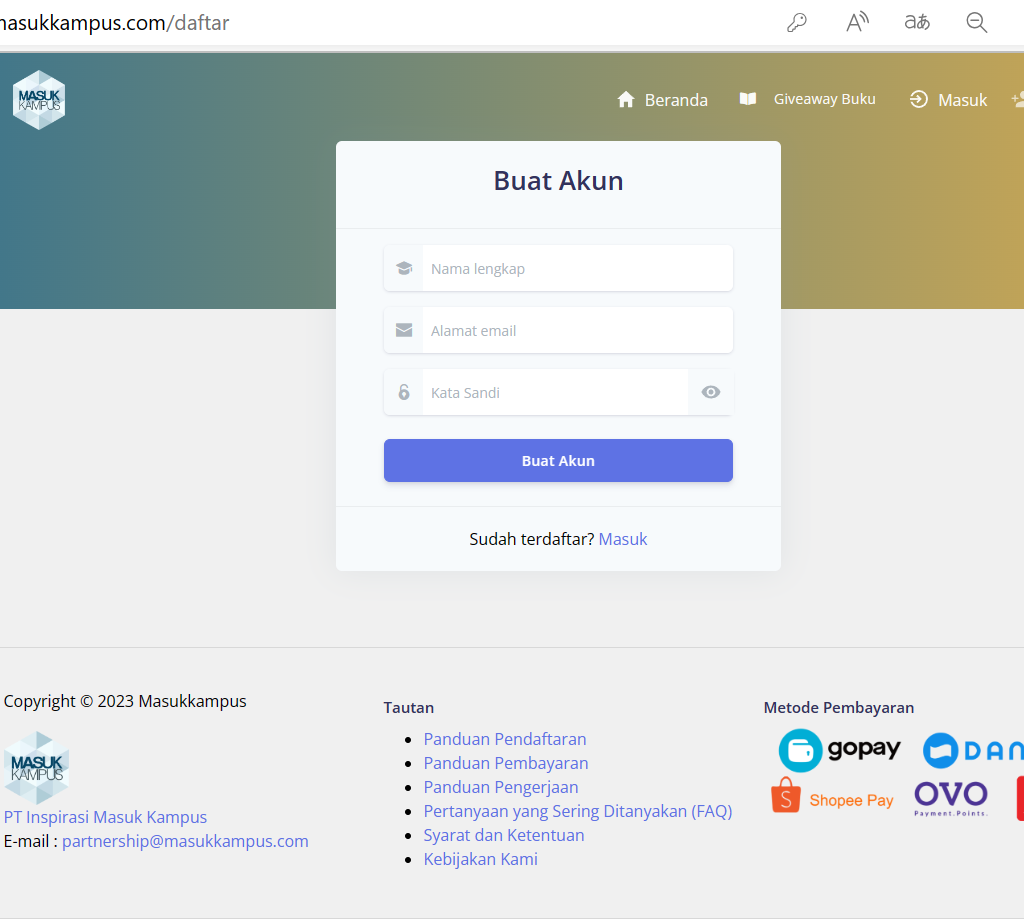
Task: Open Giveaway Buku menu item
Action: [x=808, y=99]
